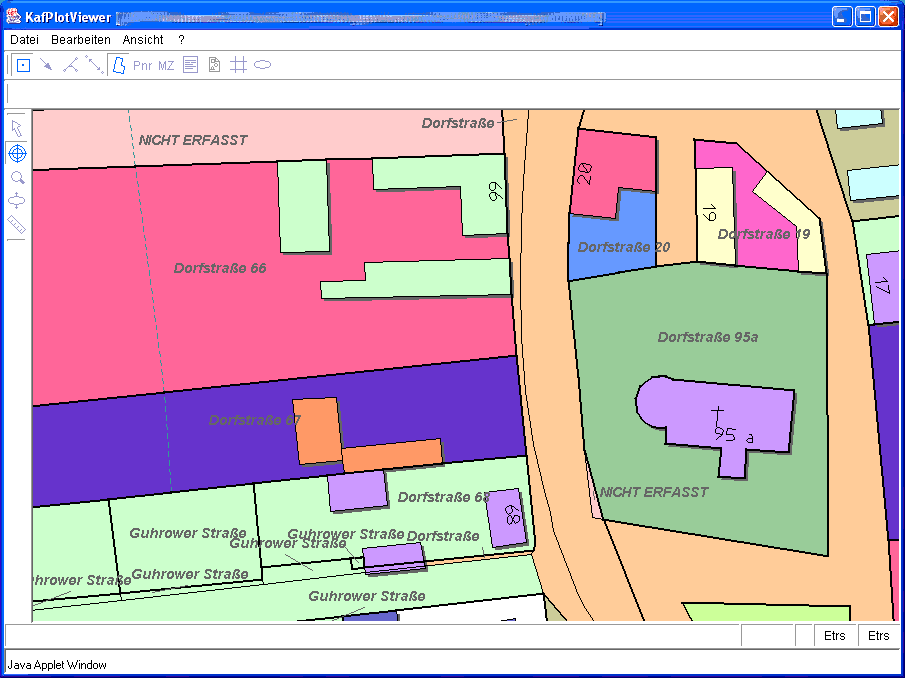Toggle Pnr point number labels
Screen dimensions: 905x678
tap(143, 65)
